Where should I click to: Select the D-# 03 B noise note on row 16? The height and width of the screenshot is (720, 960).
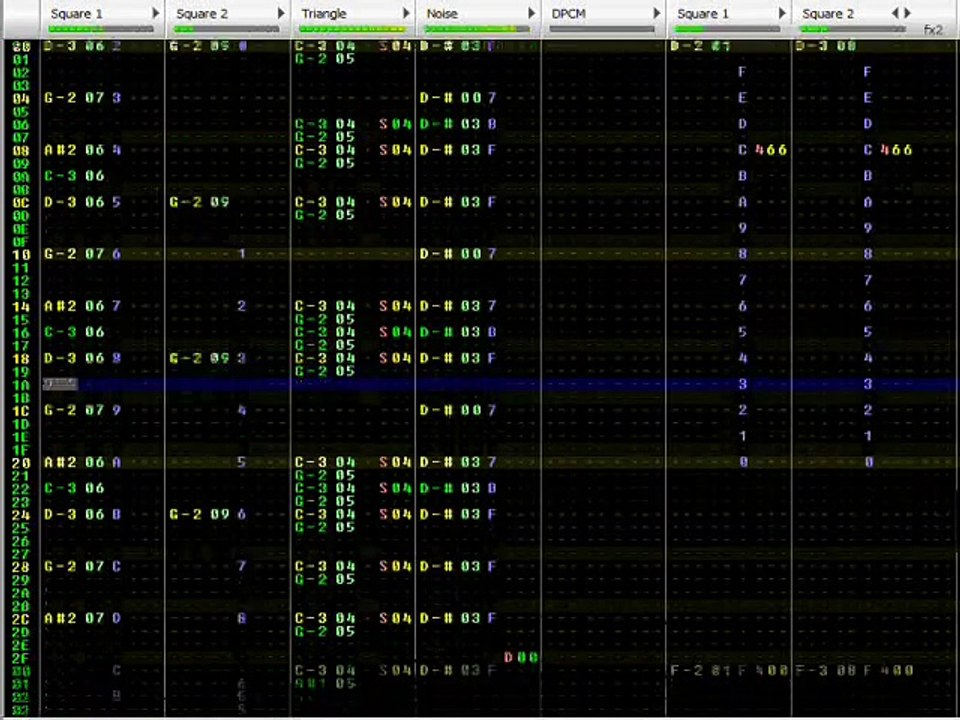458,332
